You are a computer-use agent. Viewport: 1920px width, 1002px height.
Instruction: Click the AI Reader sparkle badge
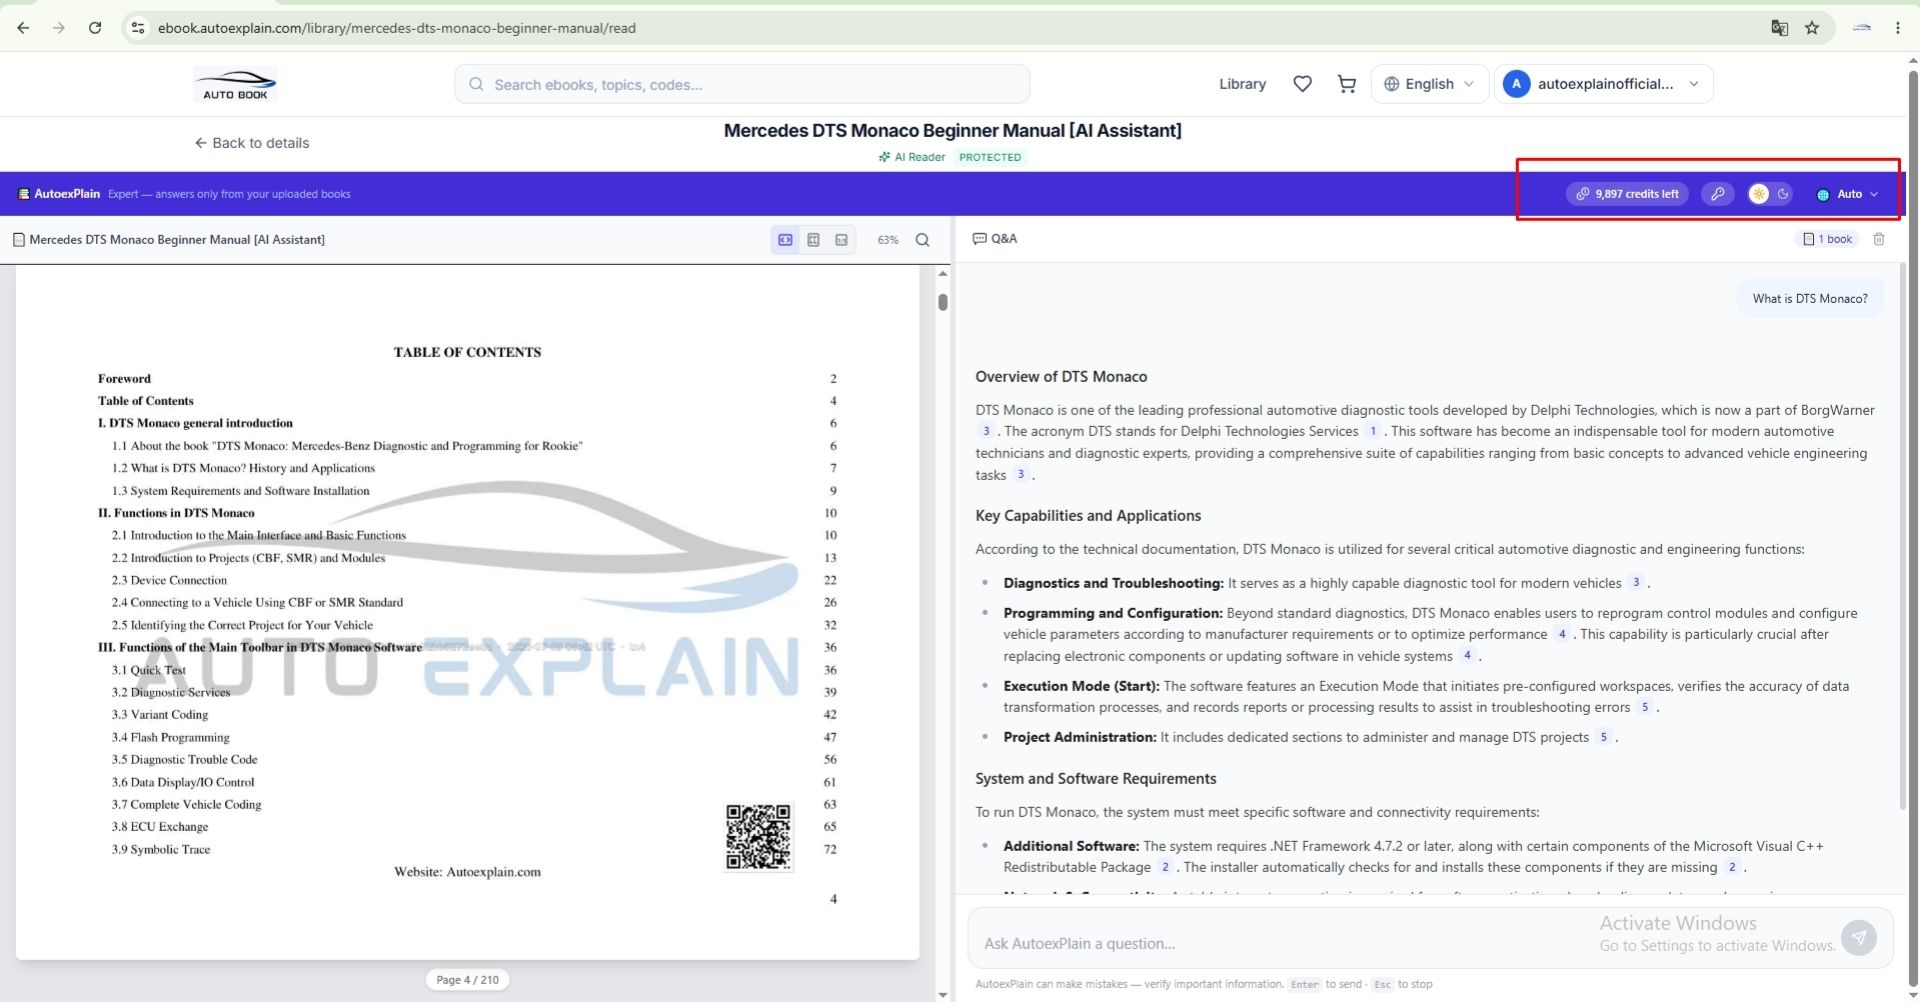(x=912, y=157)
